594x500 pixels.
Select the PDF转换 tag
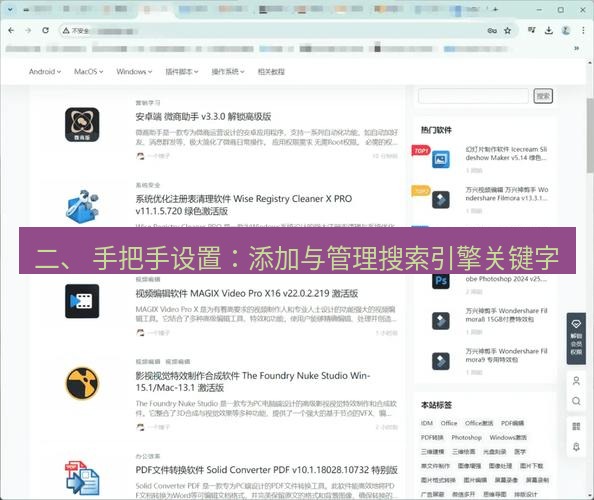point(432,438)
